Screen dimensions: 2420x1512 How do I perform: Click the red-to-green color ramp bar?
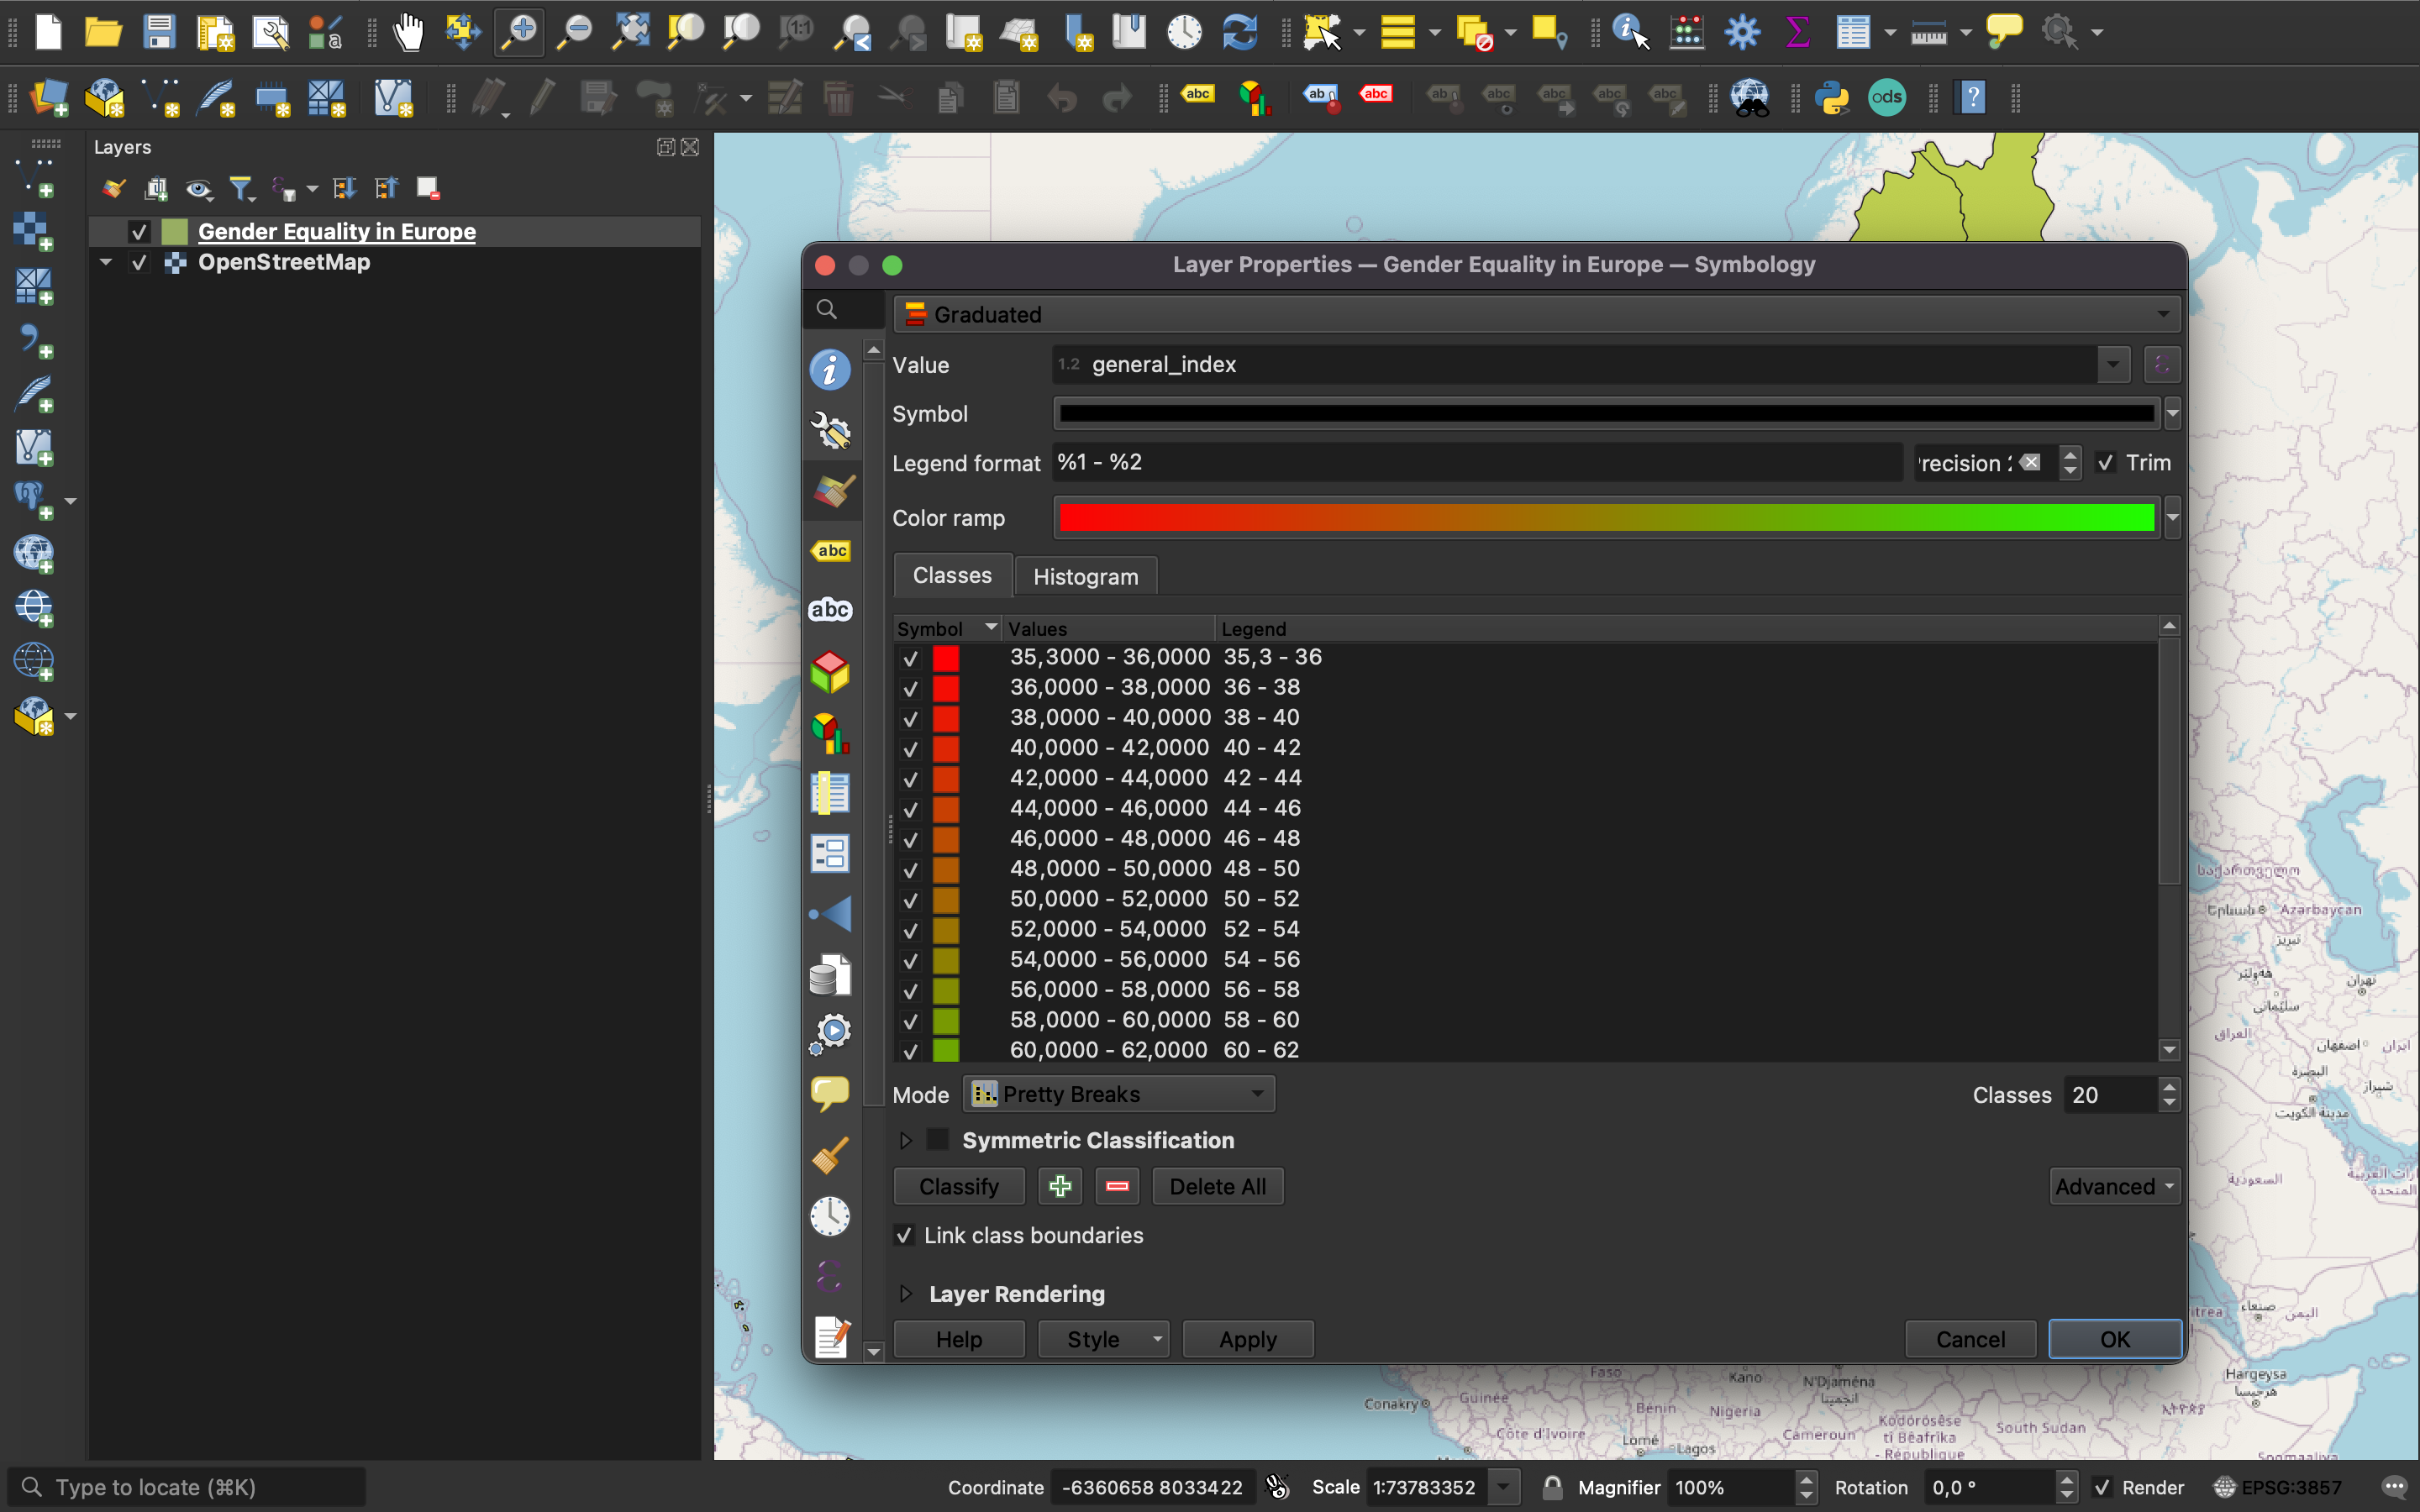click(1605, 518)
